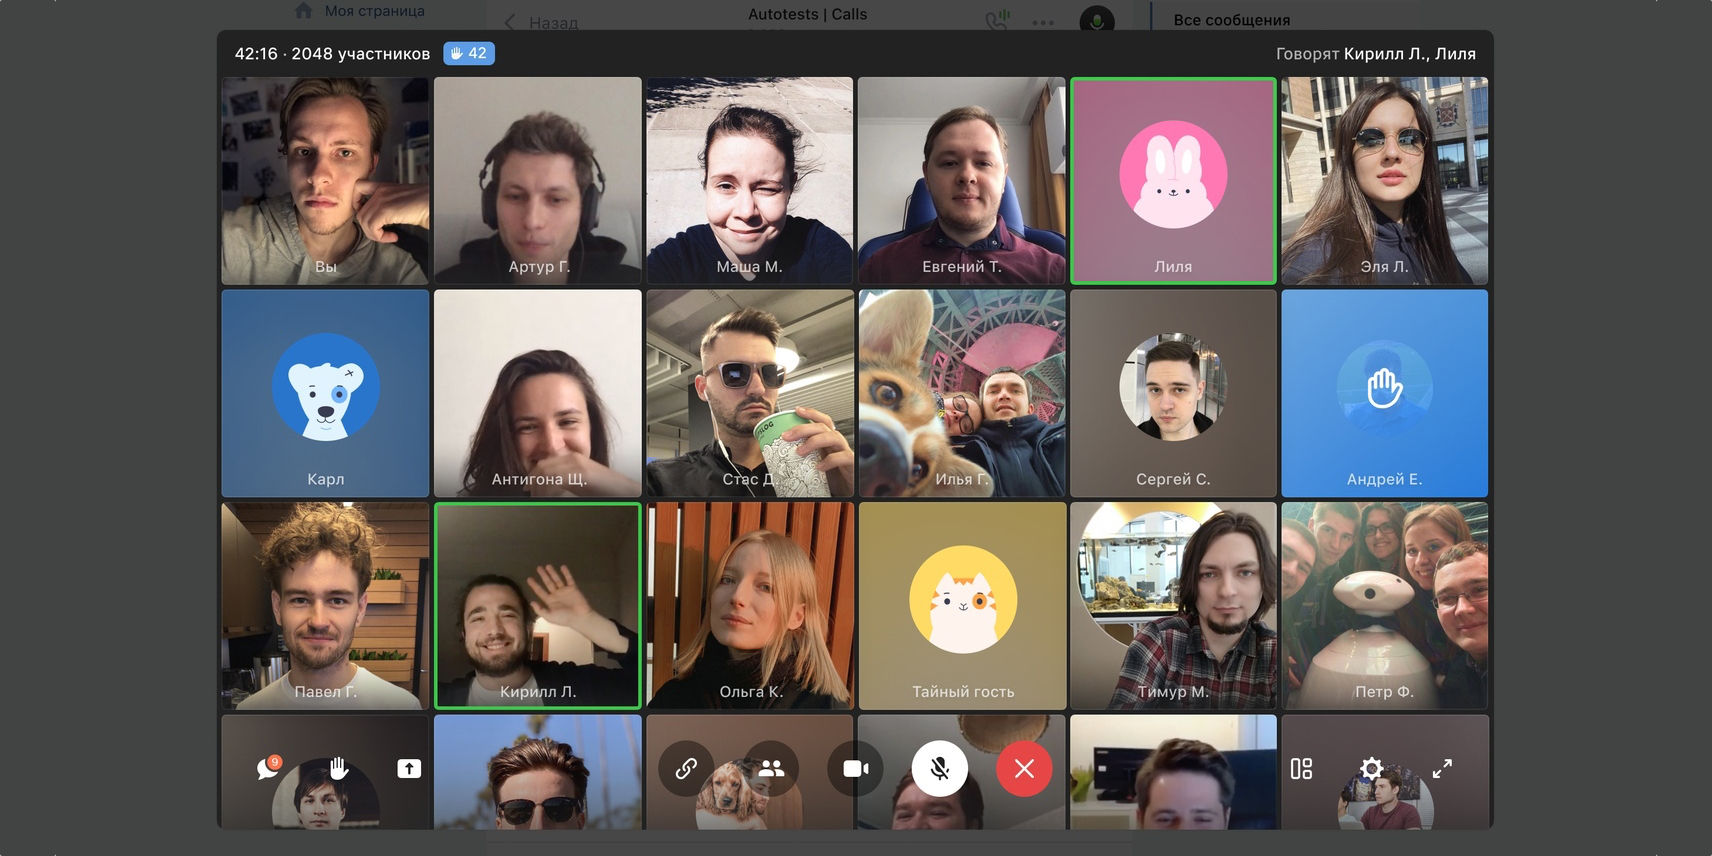
Task: Open call settings gear
Action: tap(1371, 768)
